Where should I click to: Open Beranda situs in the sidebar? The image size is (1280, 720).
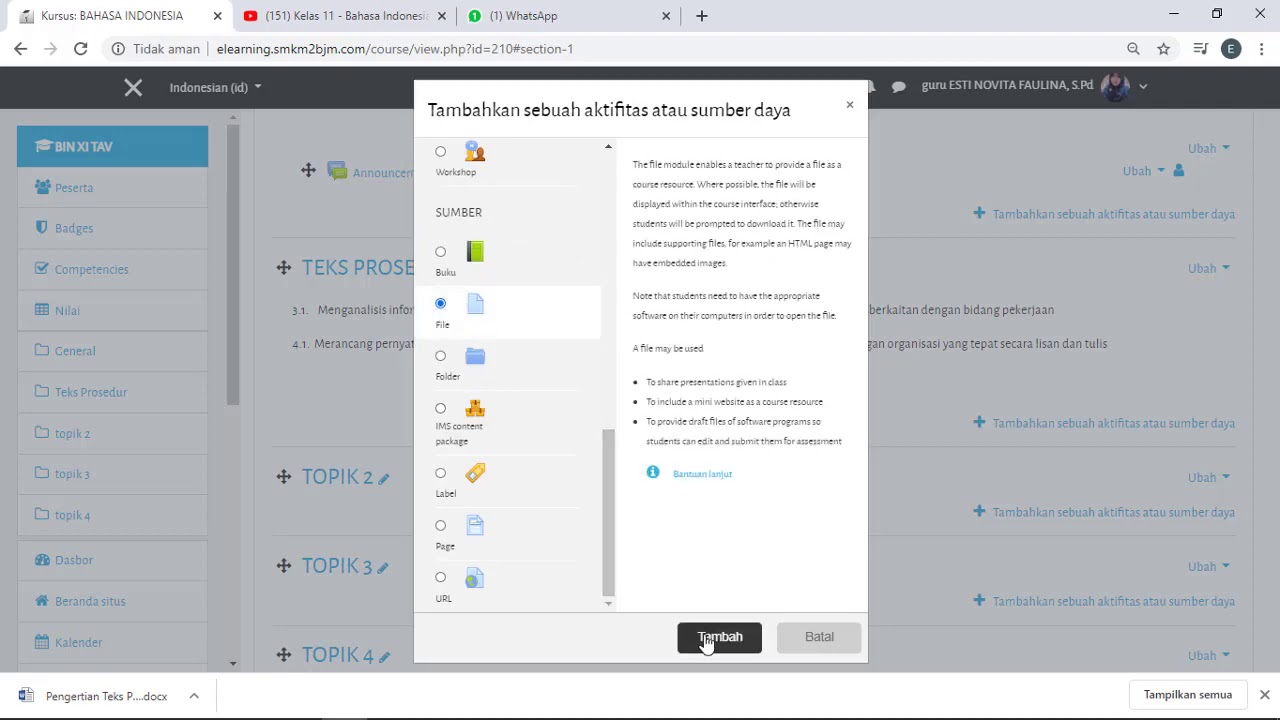pos(112,601)
